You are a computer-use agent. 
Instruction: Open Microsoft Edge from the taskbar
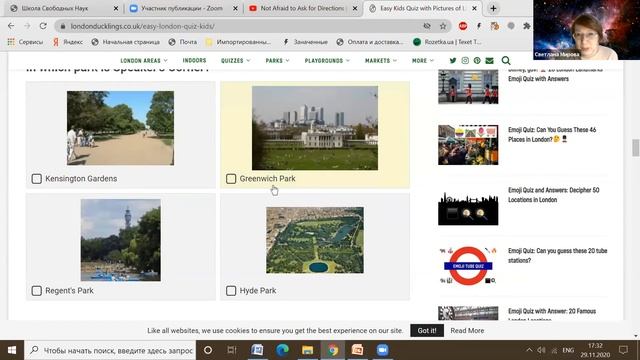point(282,350)
